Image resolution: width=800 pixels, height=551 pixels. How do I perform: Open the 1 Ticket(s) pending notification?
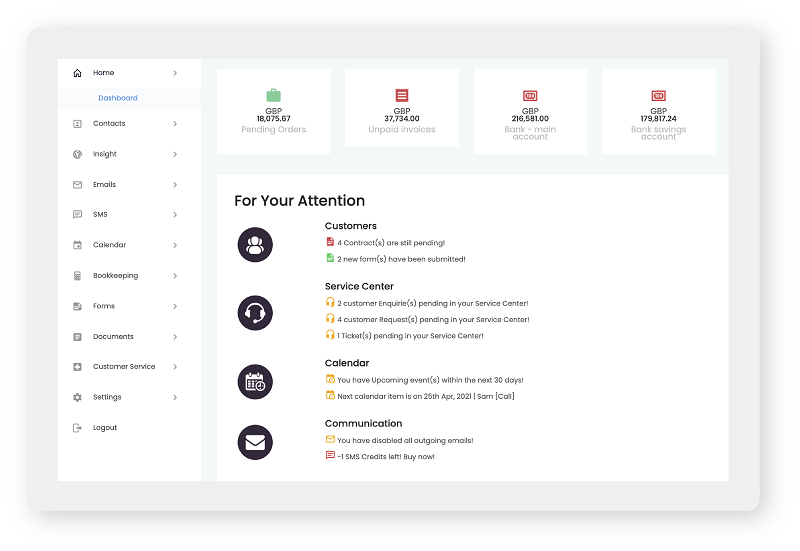(410, 336)
